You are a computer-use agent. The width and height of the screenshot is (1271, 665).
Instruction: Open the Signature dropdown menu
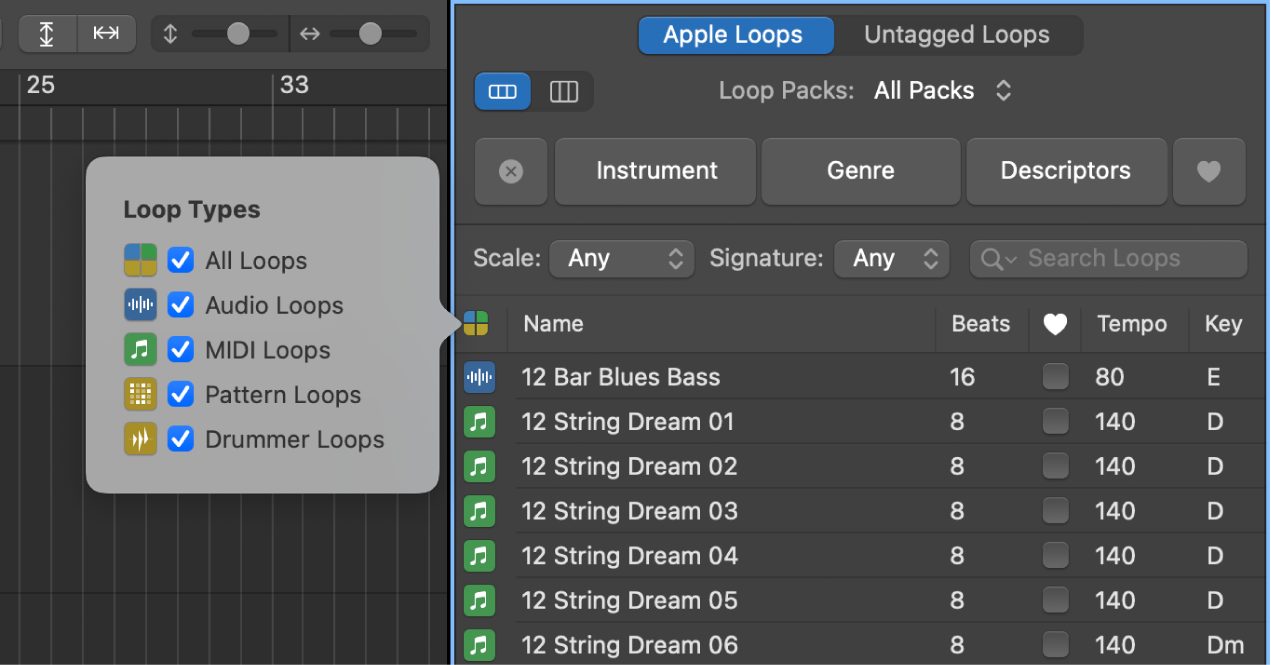tap(892, 259)
